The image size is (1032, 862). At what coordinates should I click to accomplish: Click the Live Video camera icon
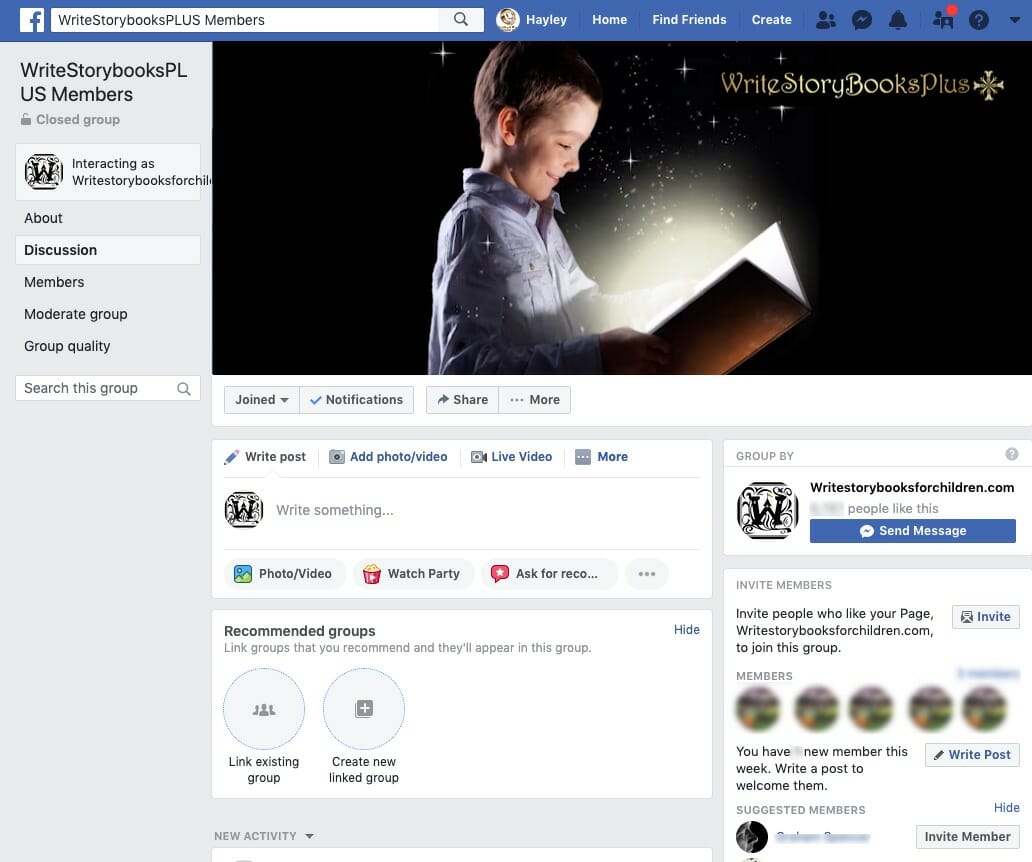pos(478,457)
